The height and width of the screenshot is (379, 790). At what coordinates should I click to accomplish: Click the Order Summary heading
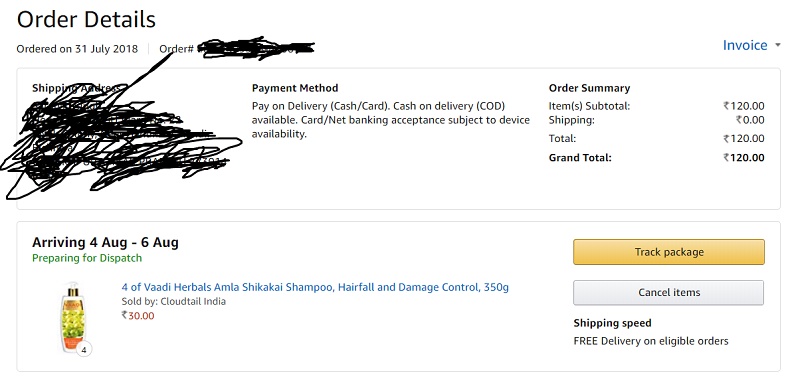[x=589, y=88]
